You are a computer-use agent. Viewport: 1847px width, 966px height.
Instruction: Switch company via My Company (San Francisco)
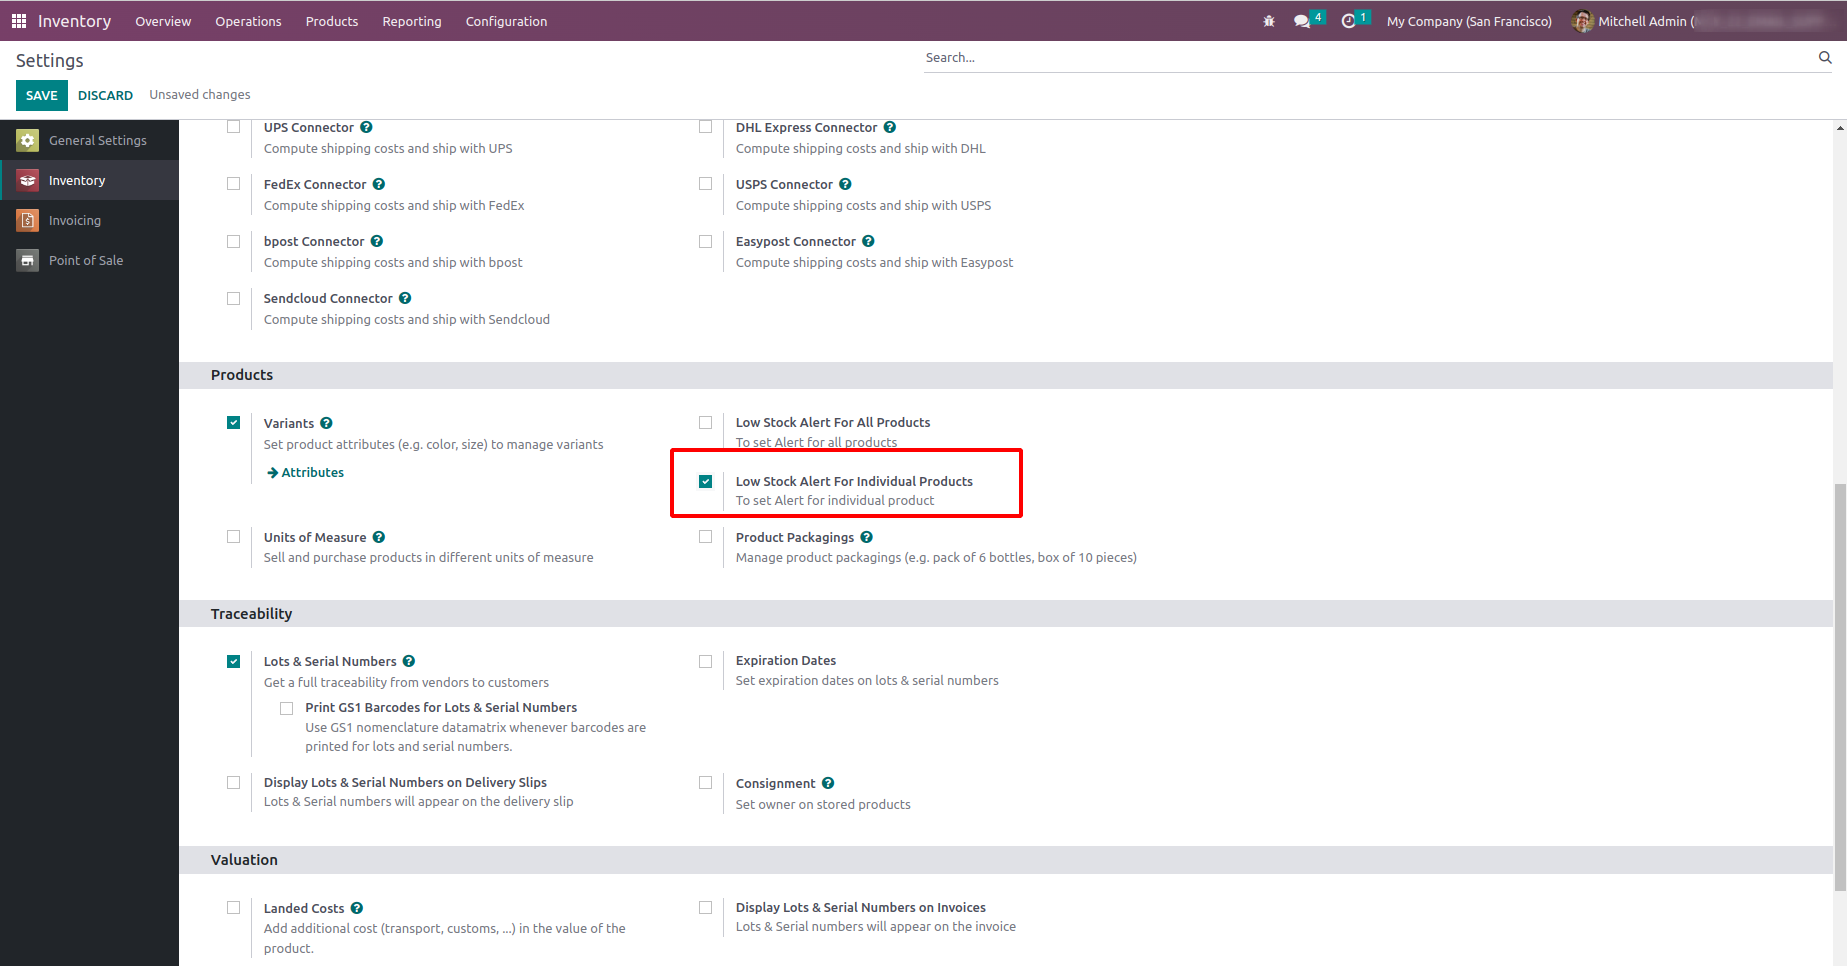[1469, 21]
